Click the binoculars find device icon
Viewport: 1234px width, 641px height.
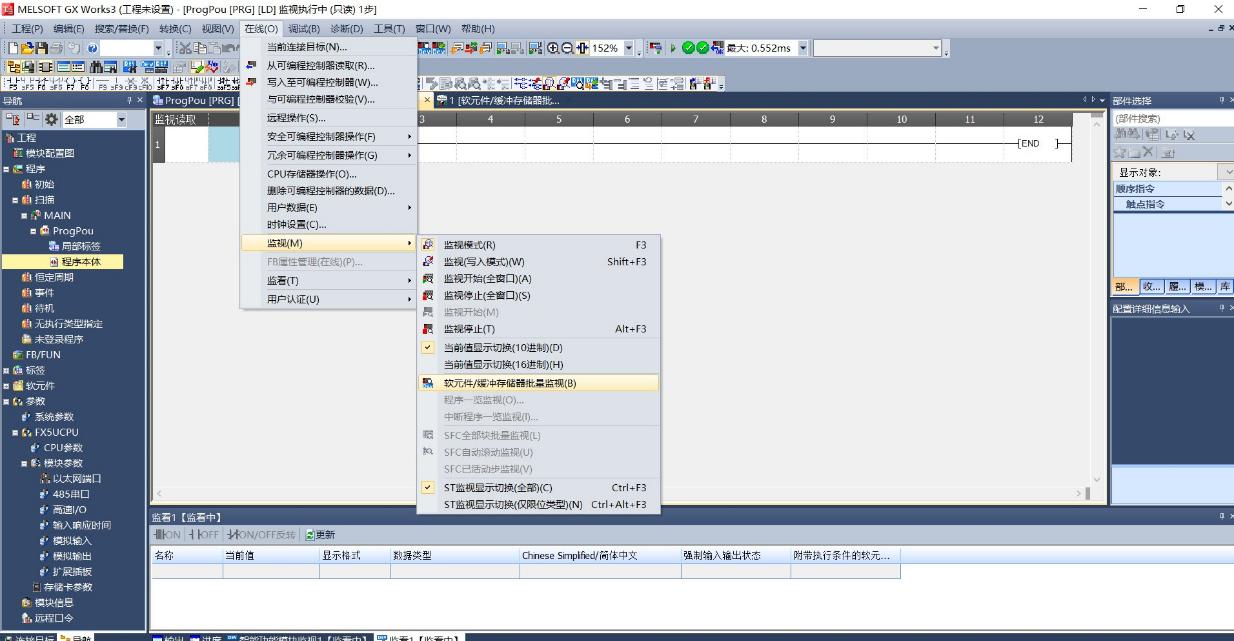(x=96, y=67)
